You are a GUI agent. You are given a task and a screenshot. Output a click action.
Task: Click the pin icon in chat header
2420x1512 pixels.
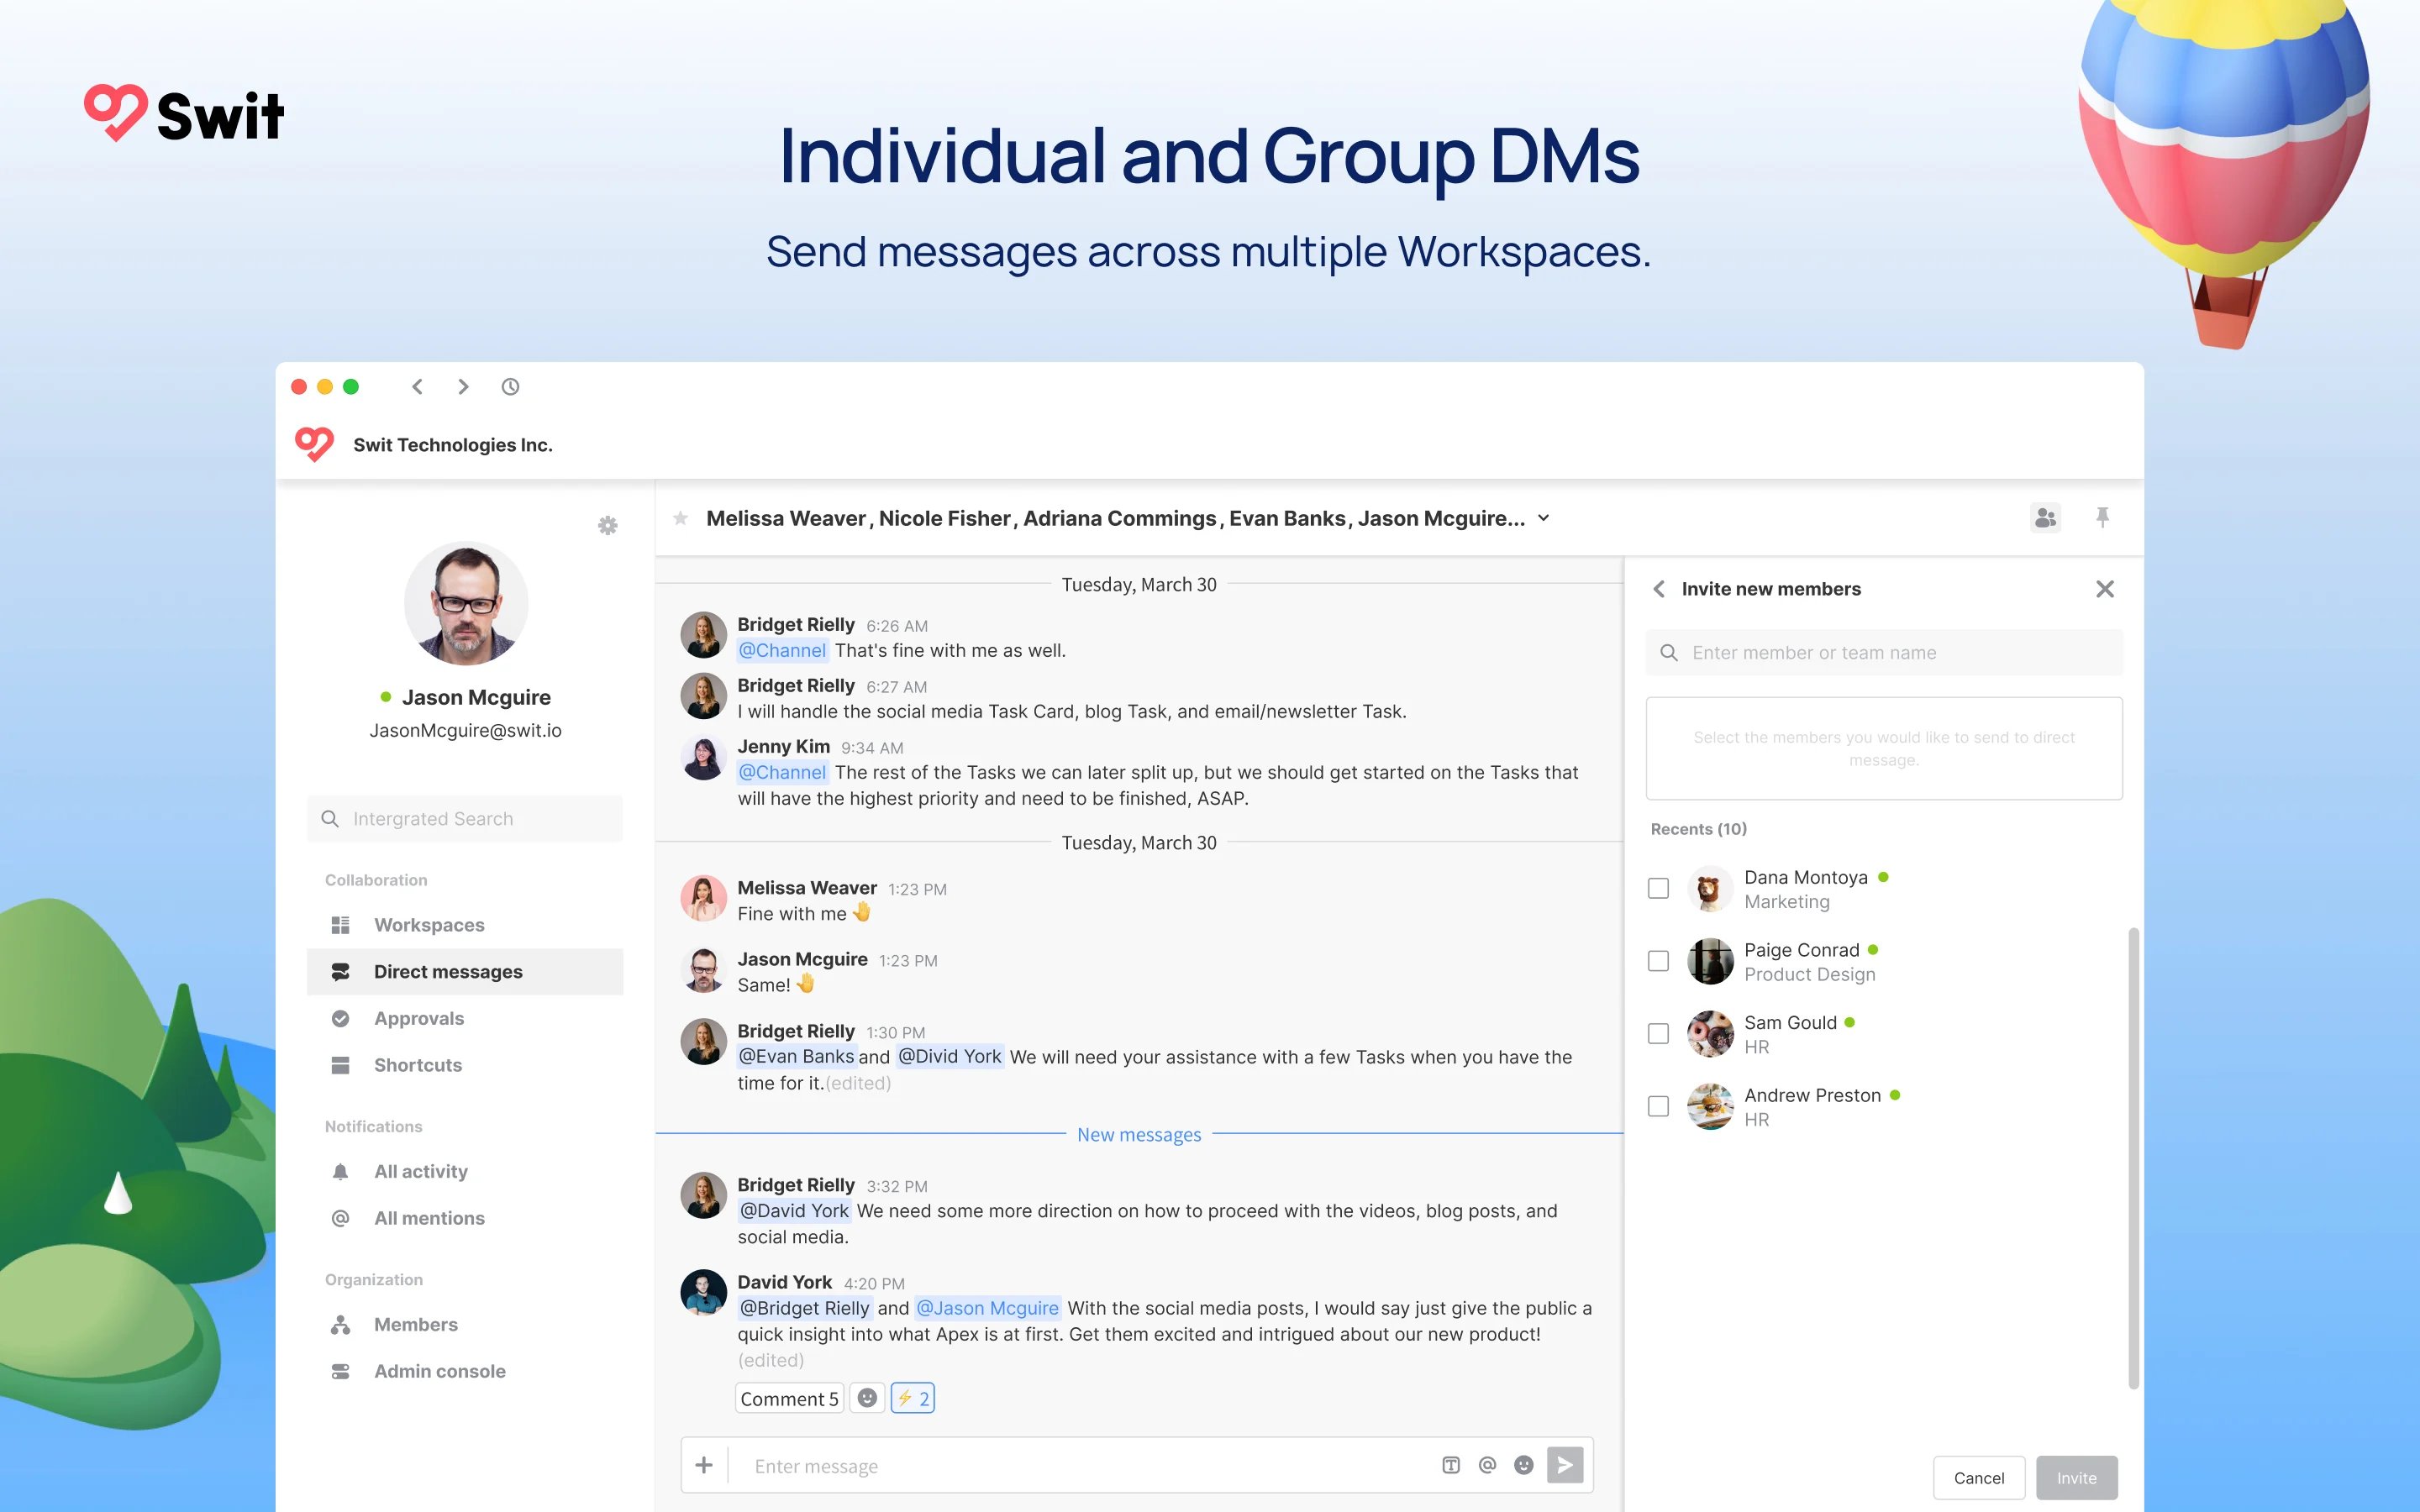click(x=2102, y=517)
